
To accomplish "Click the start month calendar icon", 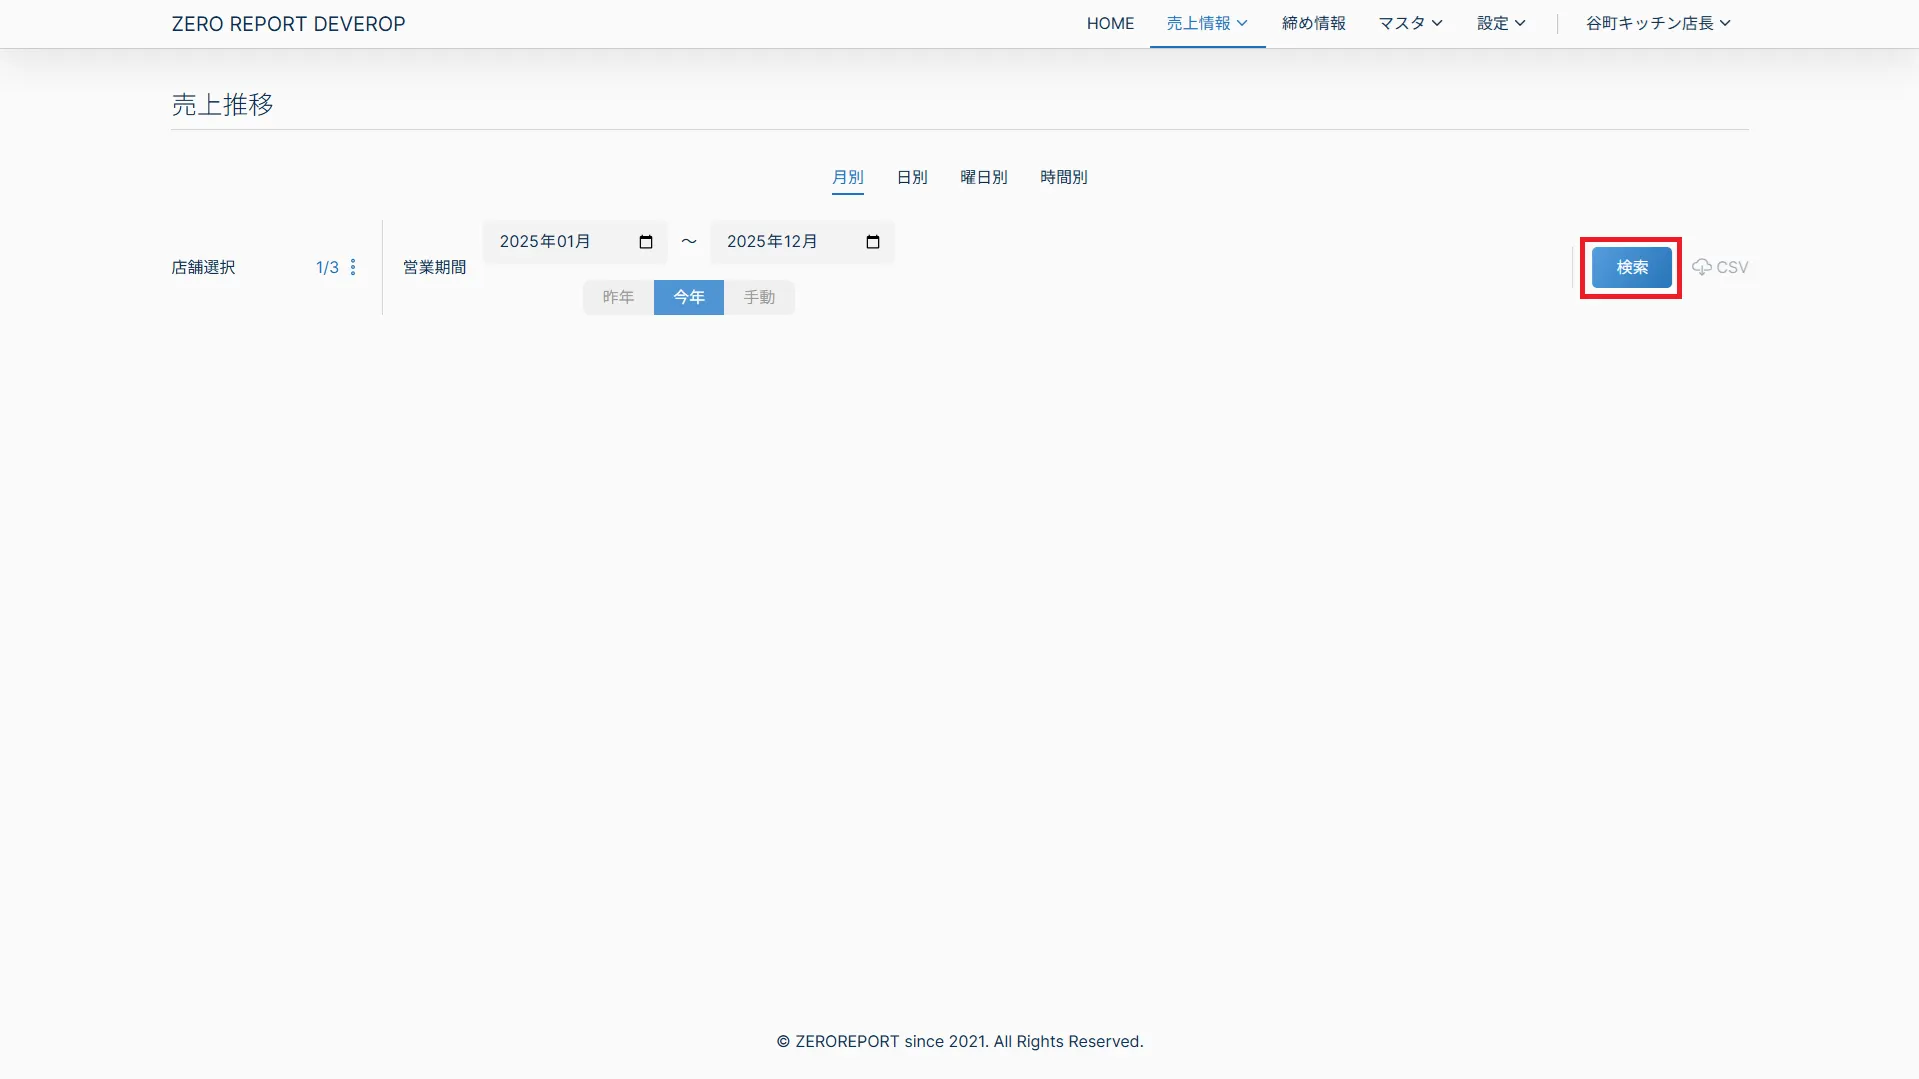I will [646, 242].
